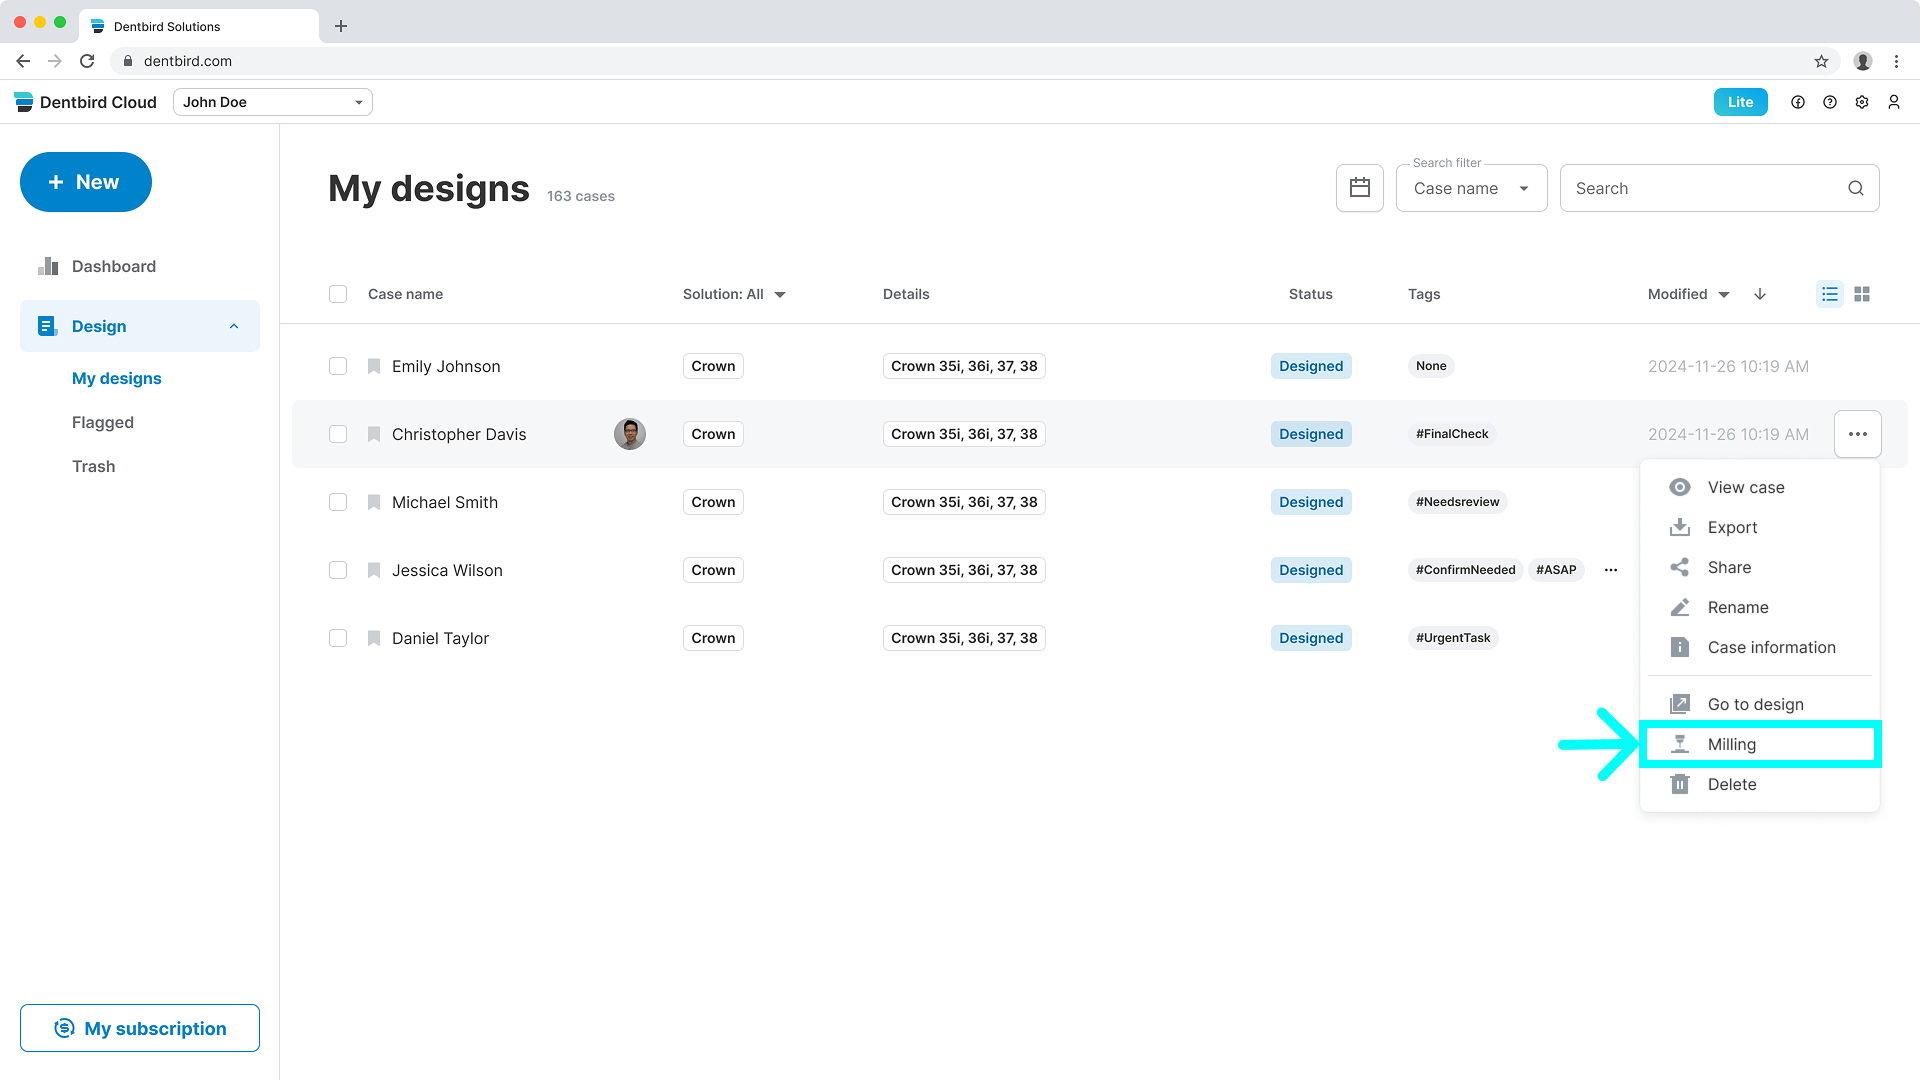This screenshot has width=1920, height=1091.
Task: Open the John Doe account dropdown
Action: point(272,102)
